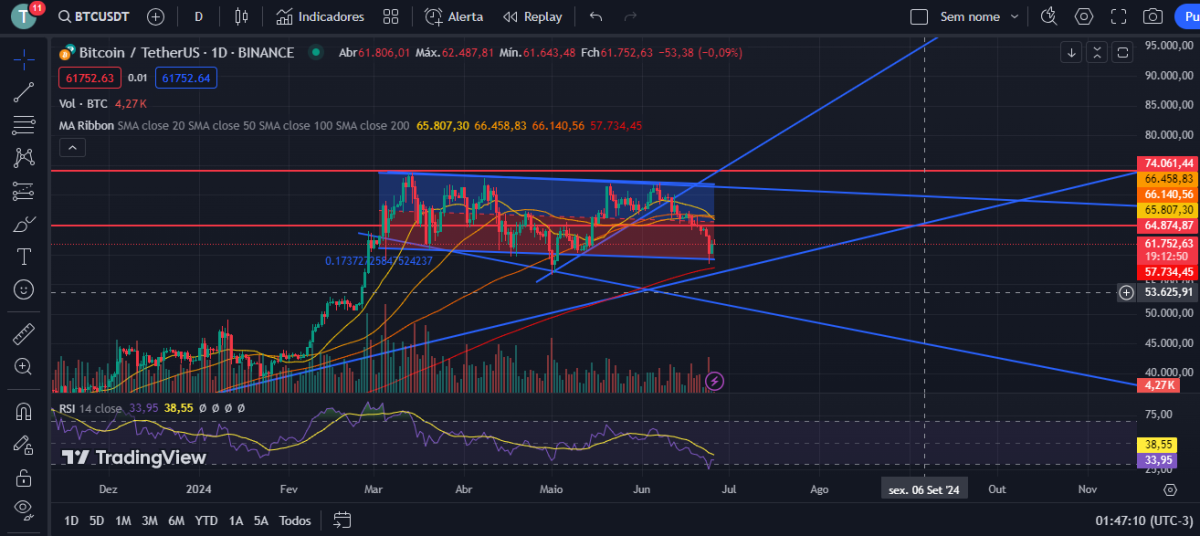The width and height of the screenshot is (1200, 536).
Task: Click the blue buy price 61752.64 button
Action: [186, 77]
